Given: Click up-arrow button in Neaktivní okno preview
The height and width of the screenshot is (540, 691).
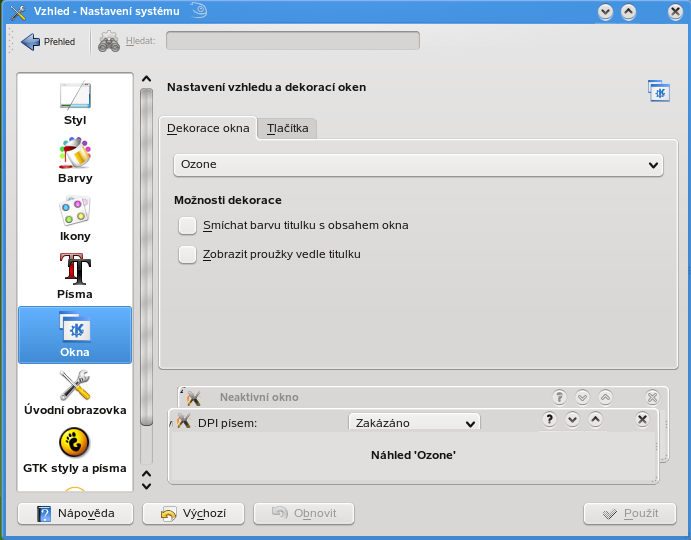Looking at the screenshot, I should pos(606,397).
